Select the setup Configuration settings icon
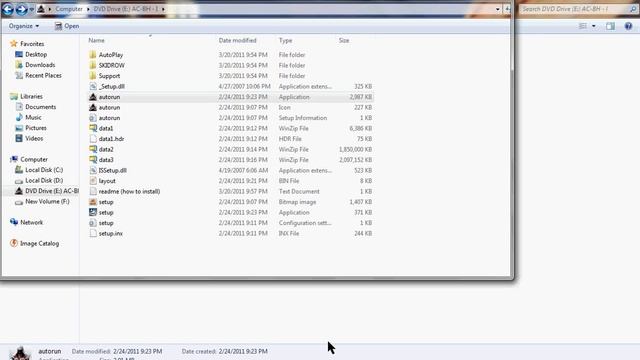 point(93,223)
